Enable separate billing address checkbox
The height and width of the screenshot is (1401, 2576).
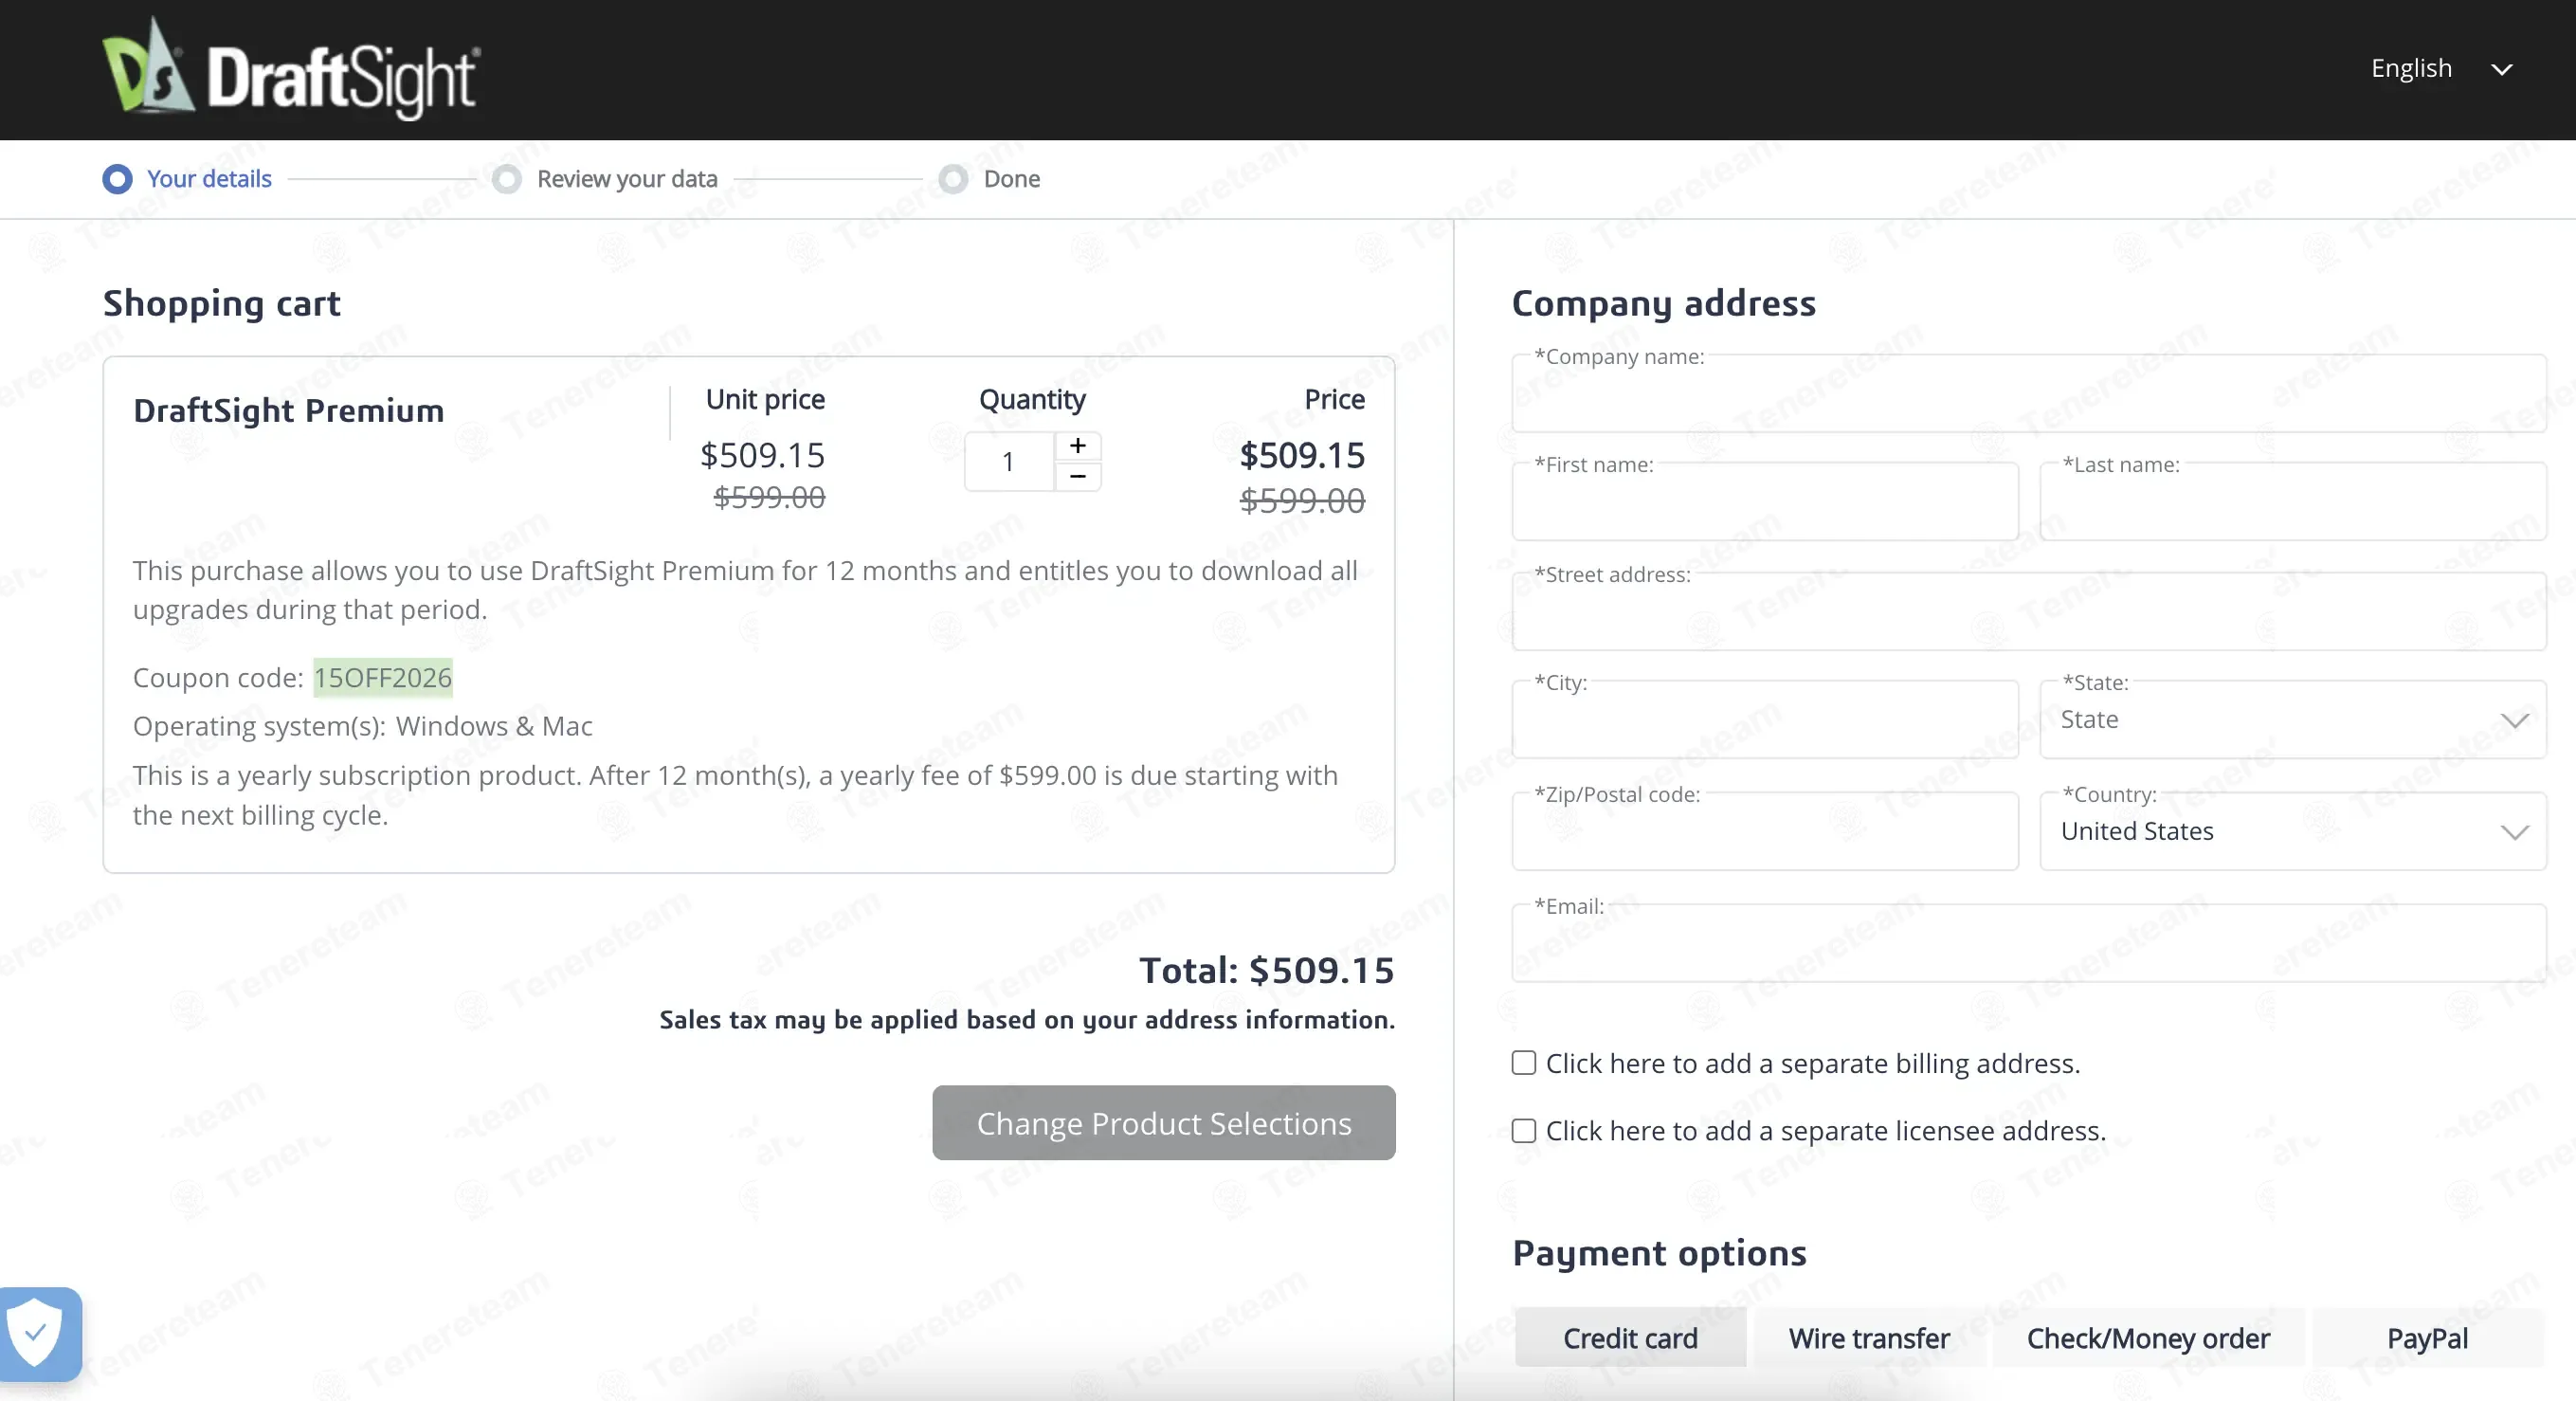point(1523,1063)
